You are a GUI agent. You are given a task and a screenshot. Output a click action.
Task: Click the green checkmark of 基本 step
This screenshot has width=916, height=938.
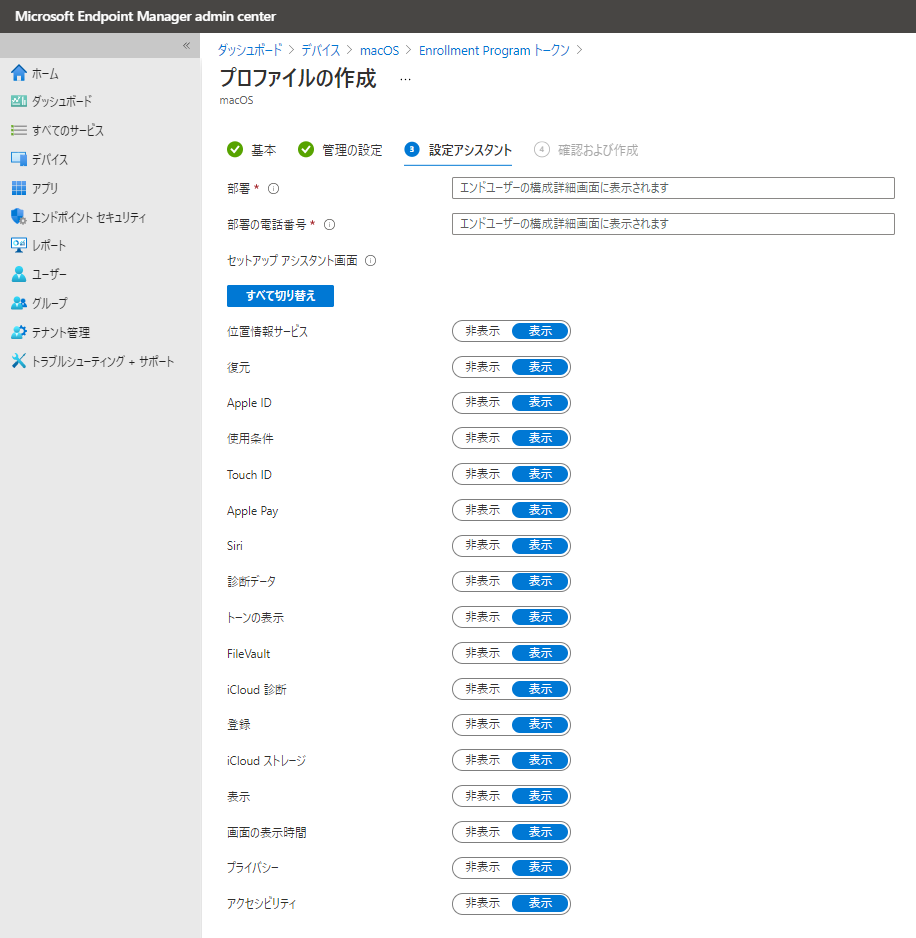pyautogui.click(x=235, y=150)
